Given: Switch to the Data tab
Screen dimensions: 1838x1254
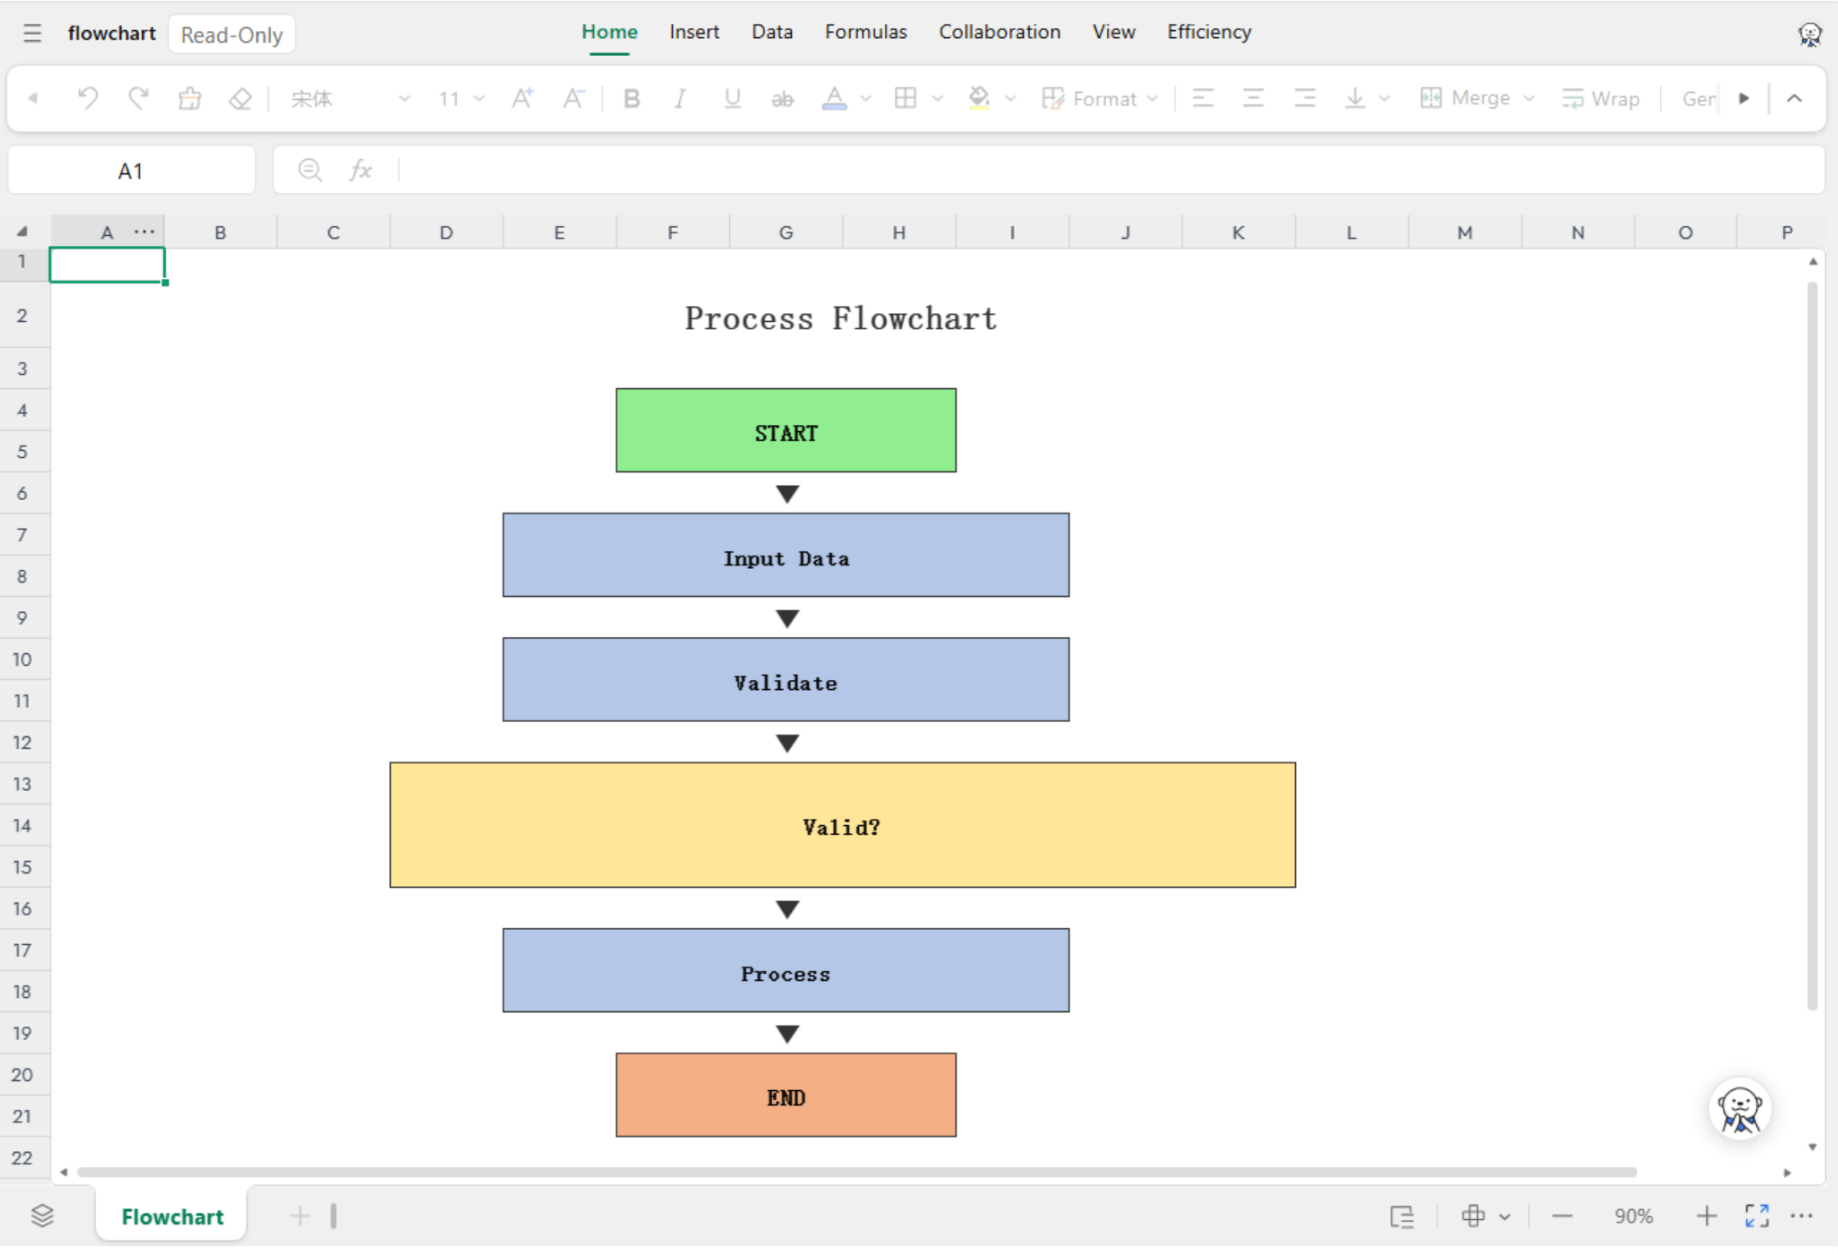Looking at the screenshot, I should tap(772, 32).
